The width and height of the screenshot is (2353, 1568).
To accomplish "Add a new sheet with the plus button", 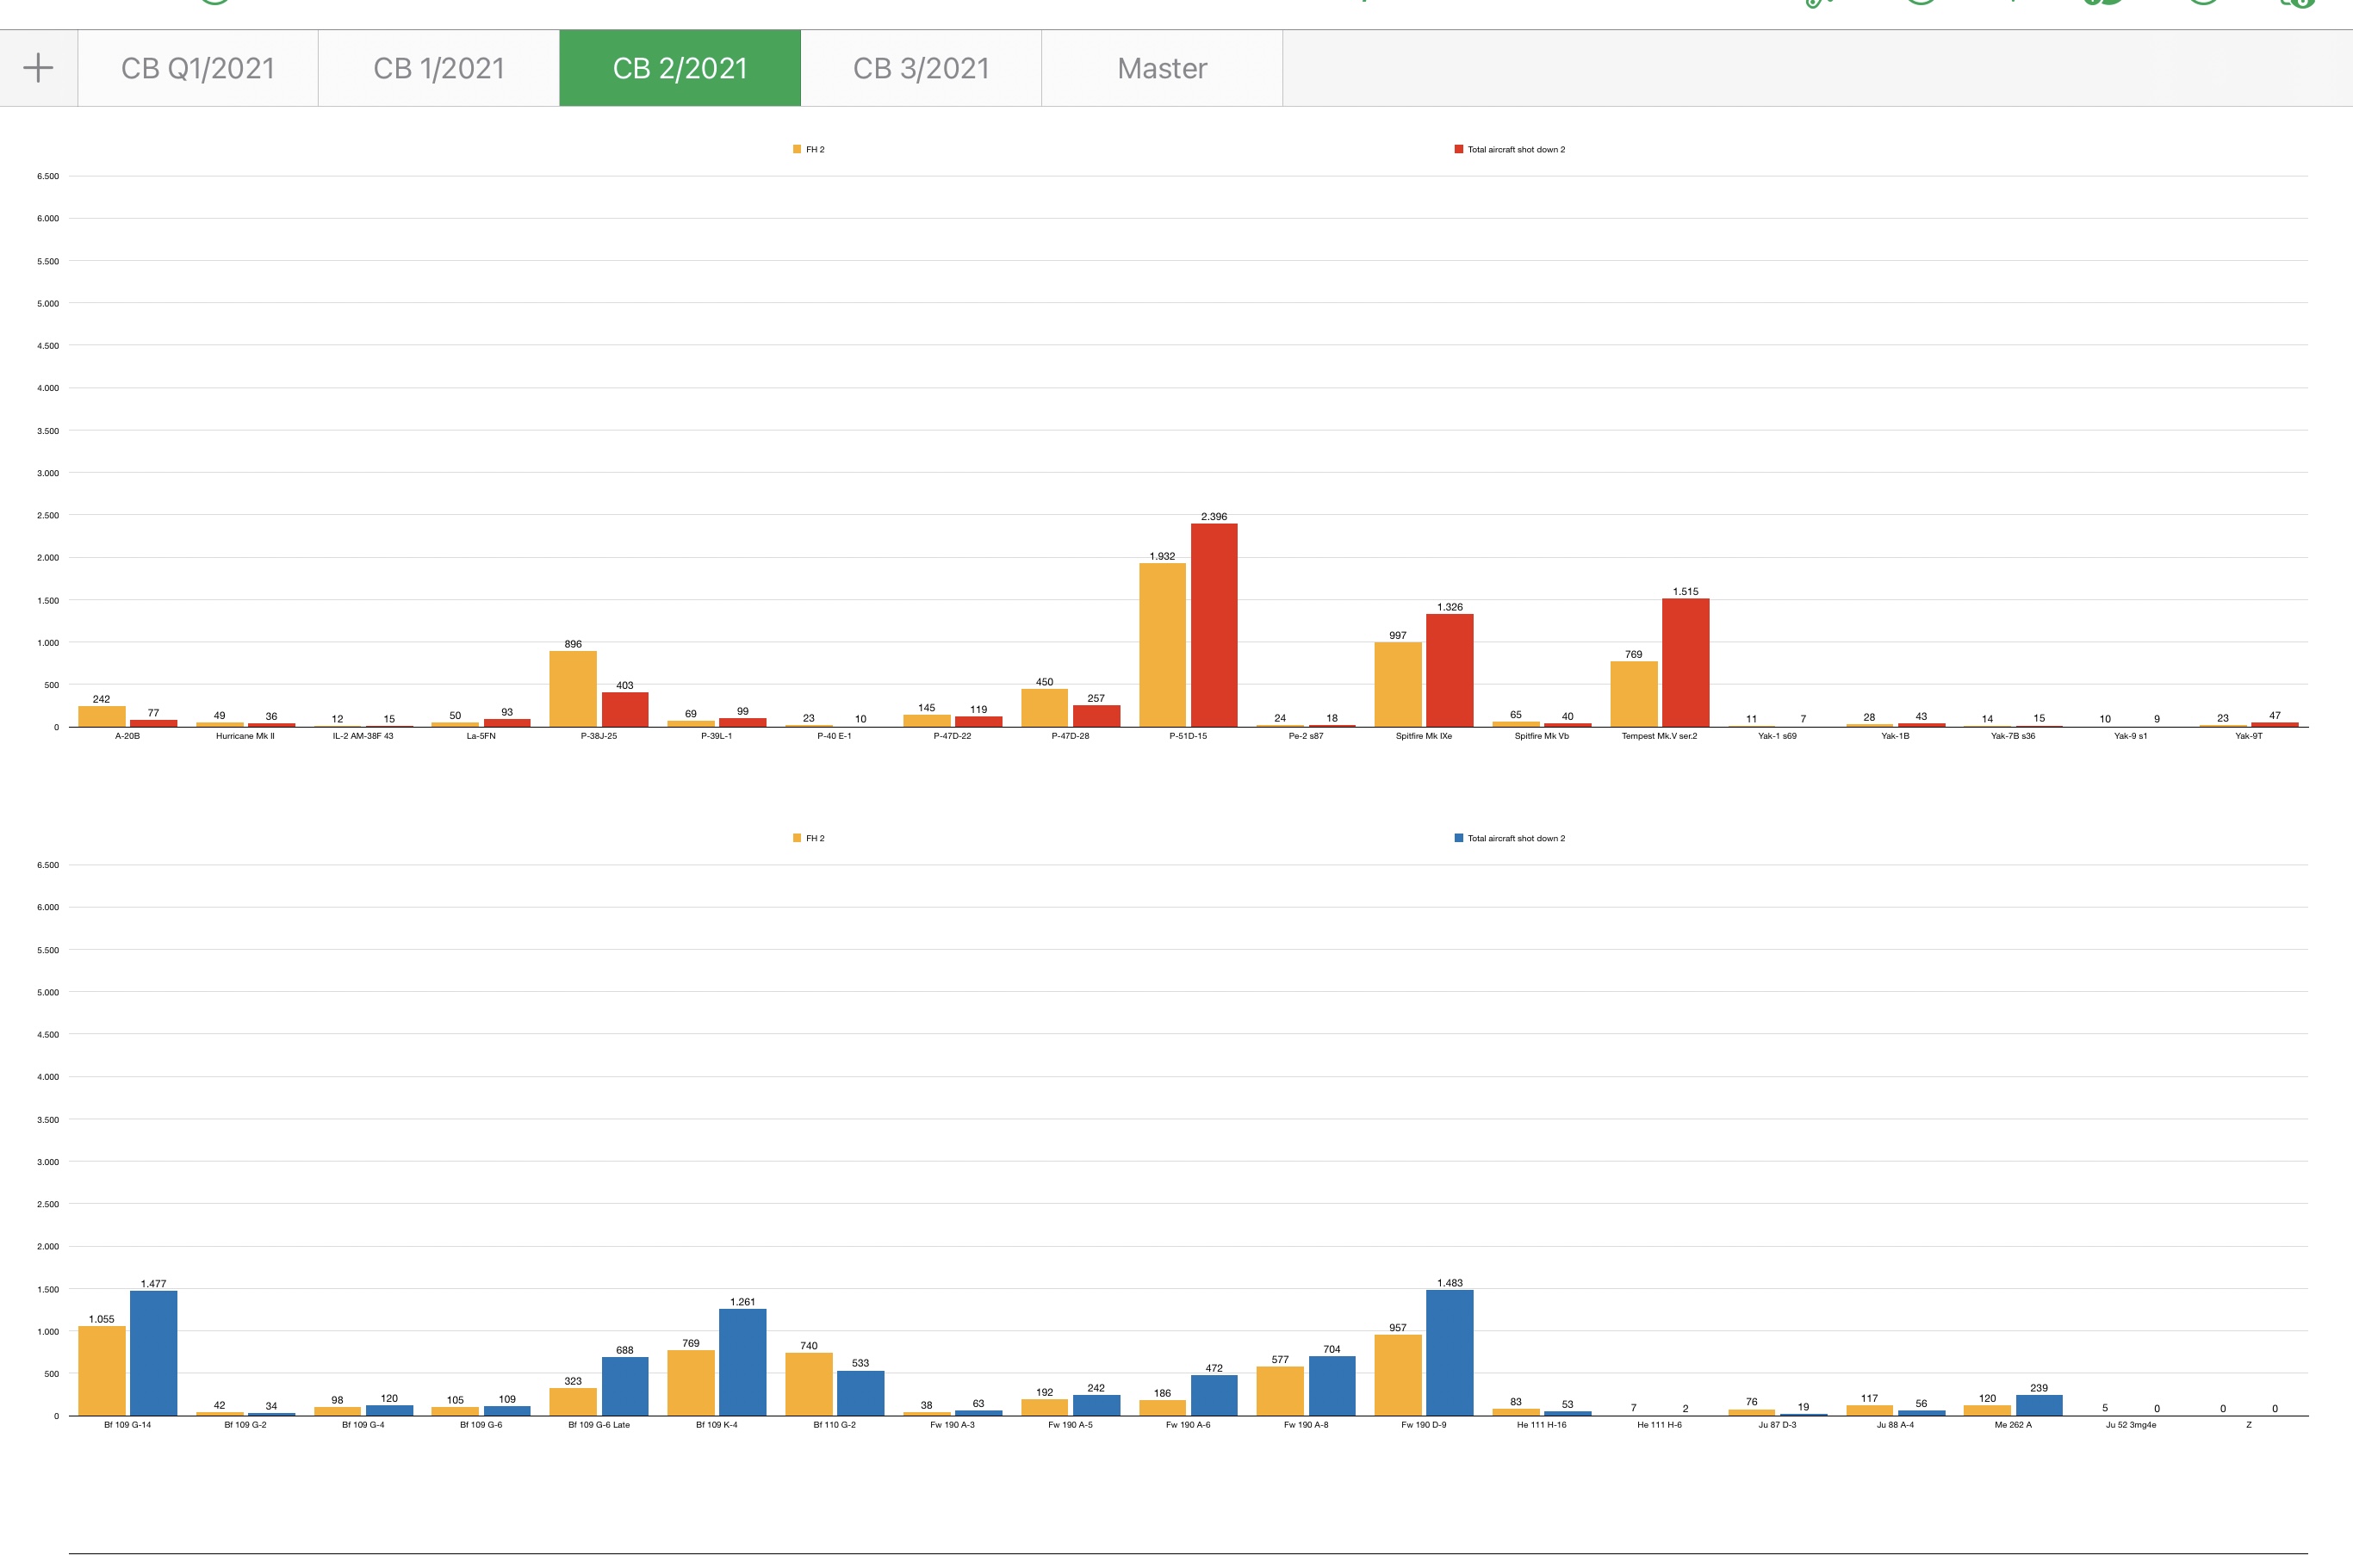I will 38,68.
